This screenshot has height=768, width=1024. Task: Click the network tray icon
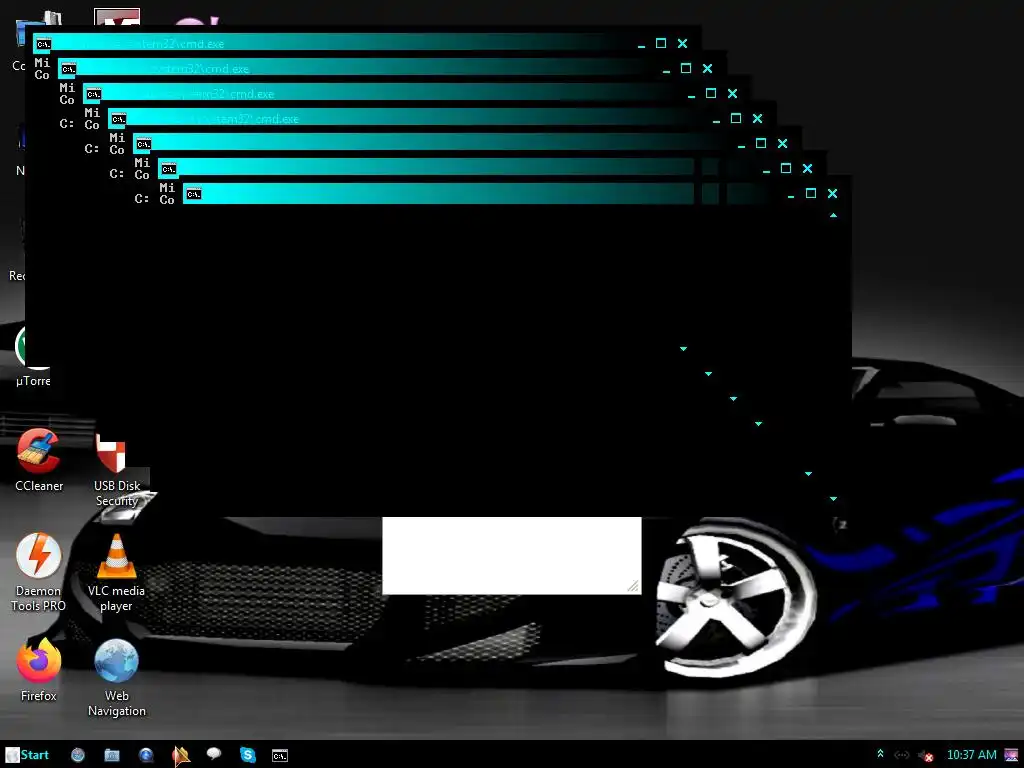coord(901,755)
